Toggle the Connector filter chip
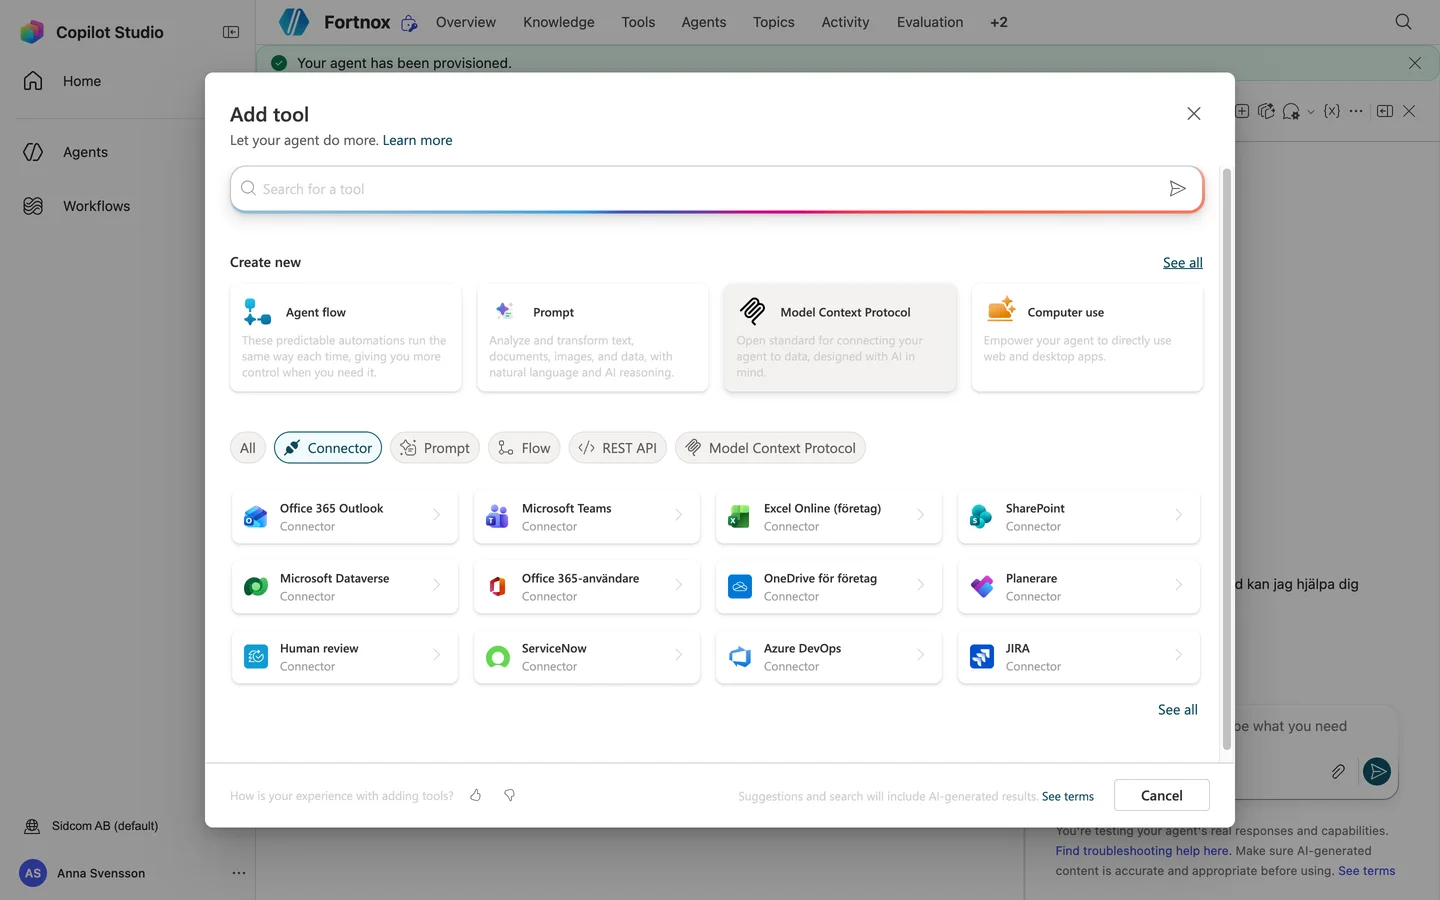The height and width of the screenshot is (900, 1440). (328, 448)
